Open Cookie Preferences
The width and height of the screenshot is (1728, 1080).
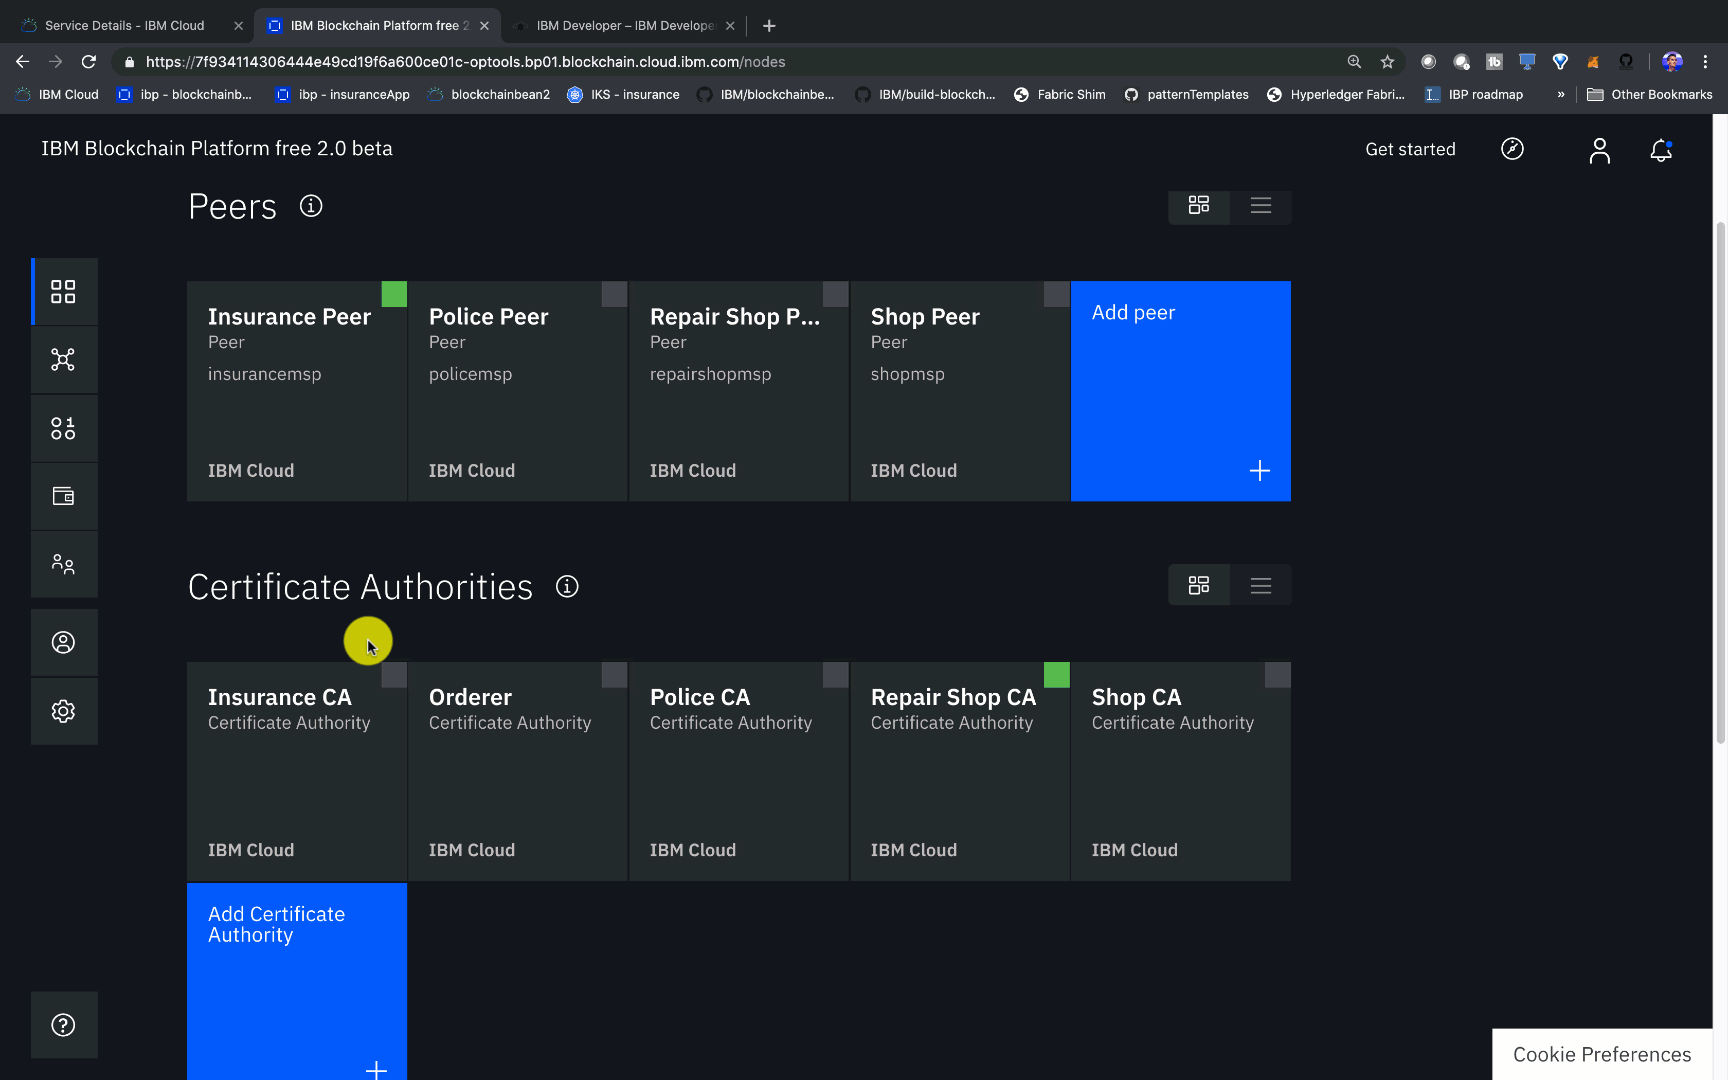tap(1602, 1054)
